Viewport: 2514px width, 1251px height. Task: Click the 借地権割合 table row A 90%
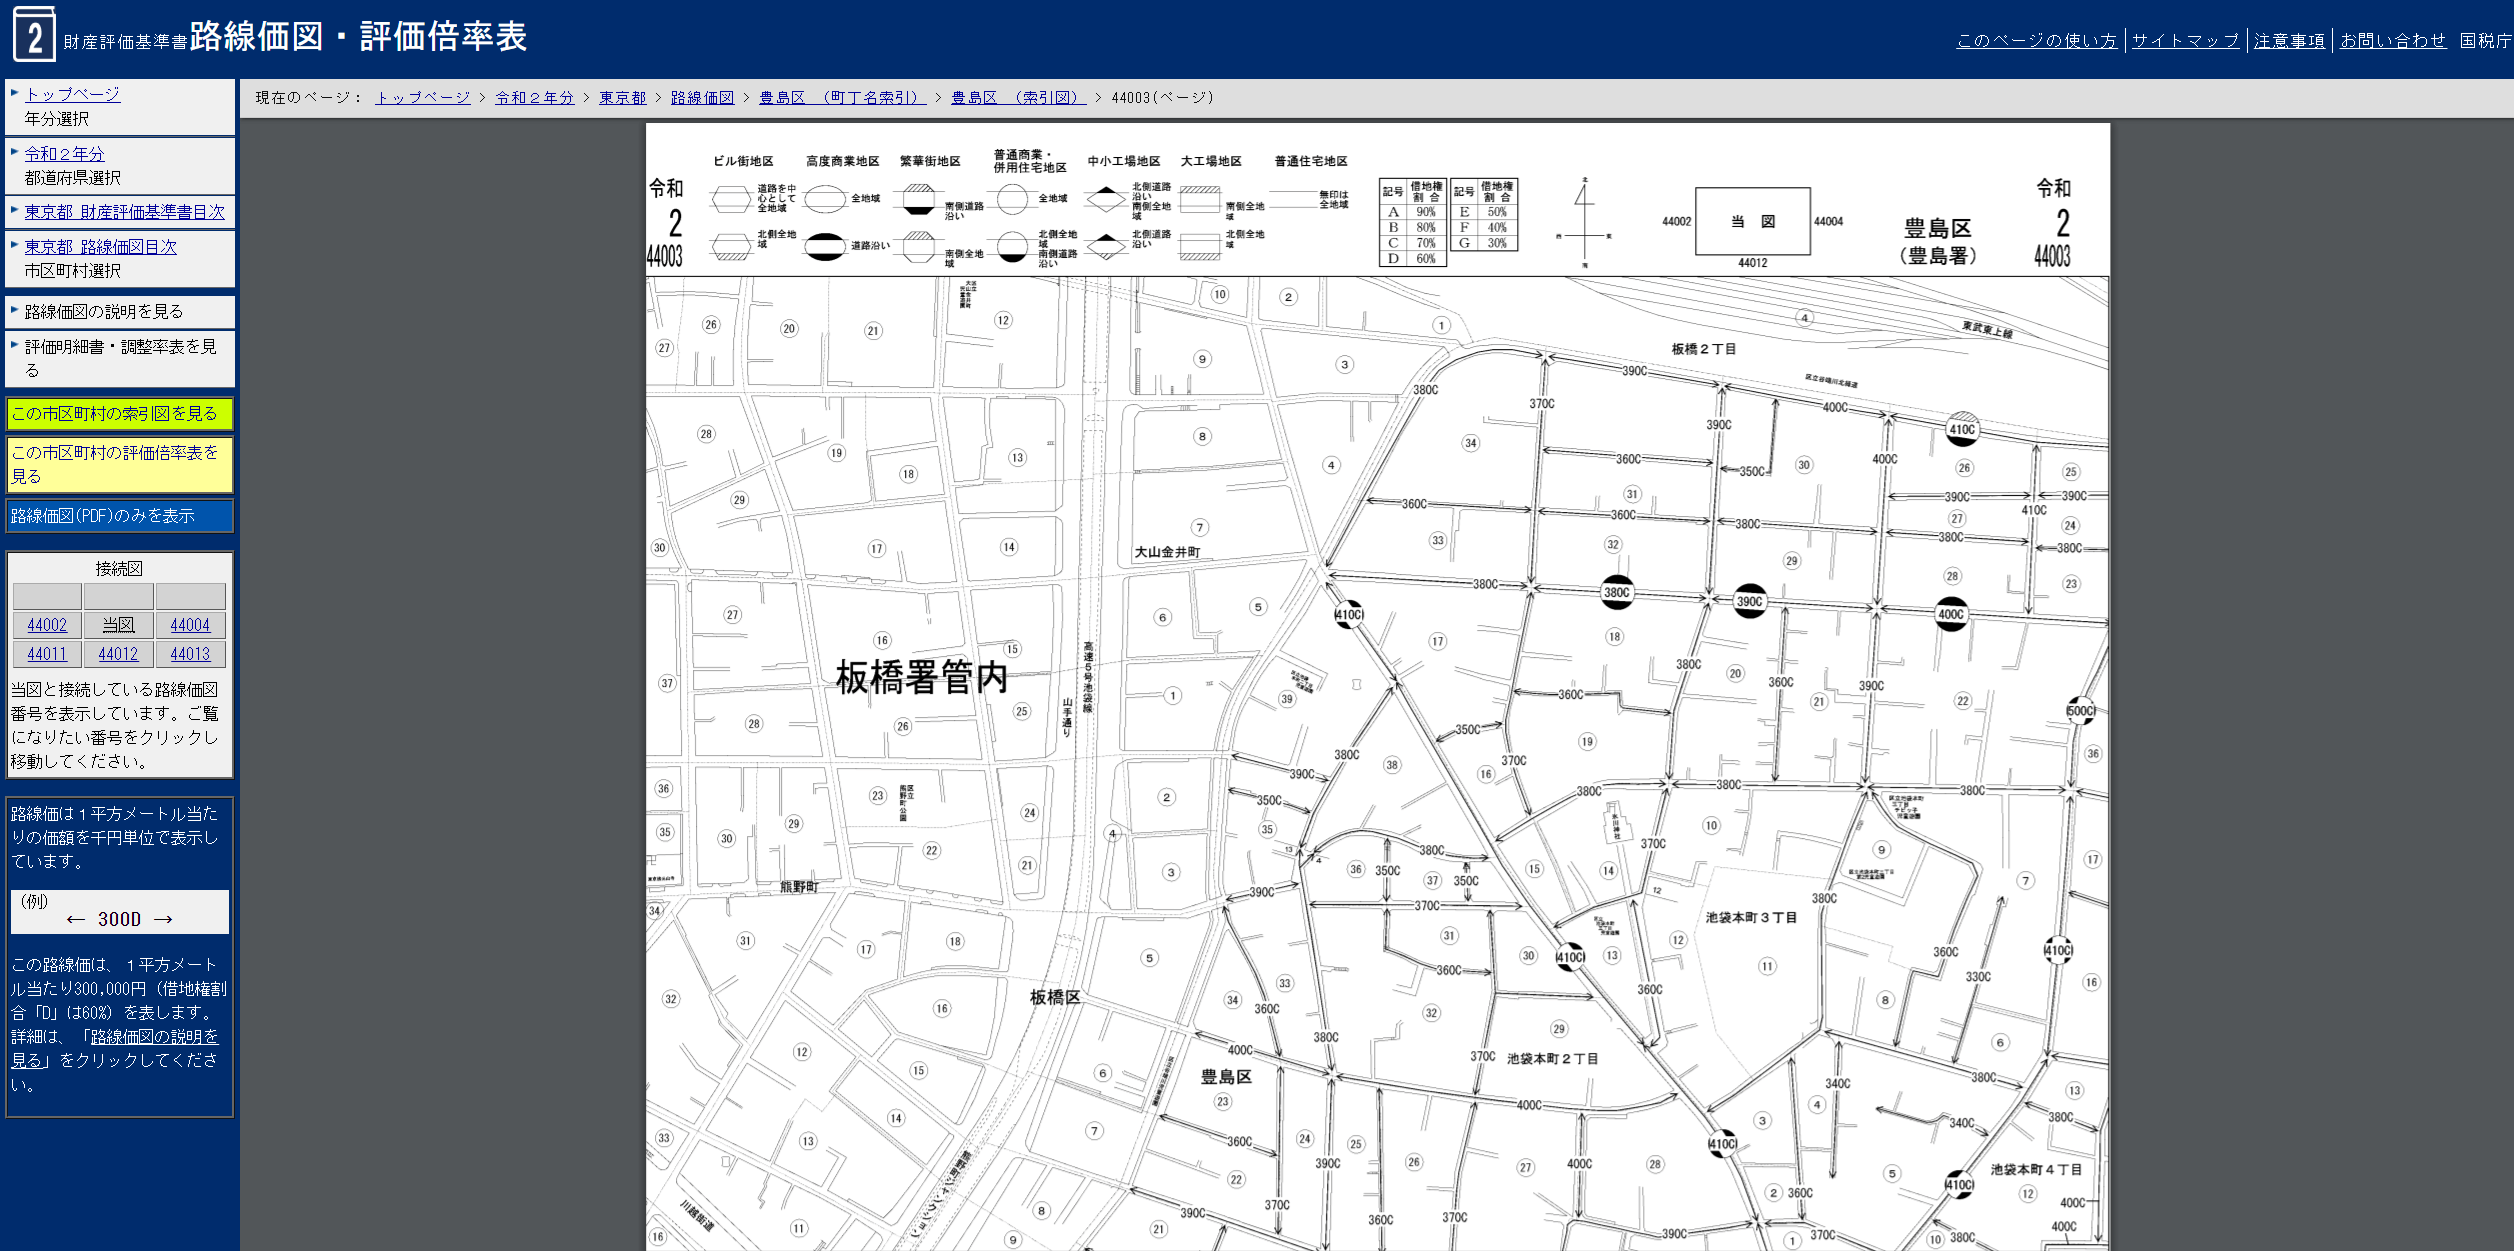pyautogui.click(x=1413, y=212)
